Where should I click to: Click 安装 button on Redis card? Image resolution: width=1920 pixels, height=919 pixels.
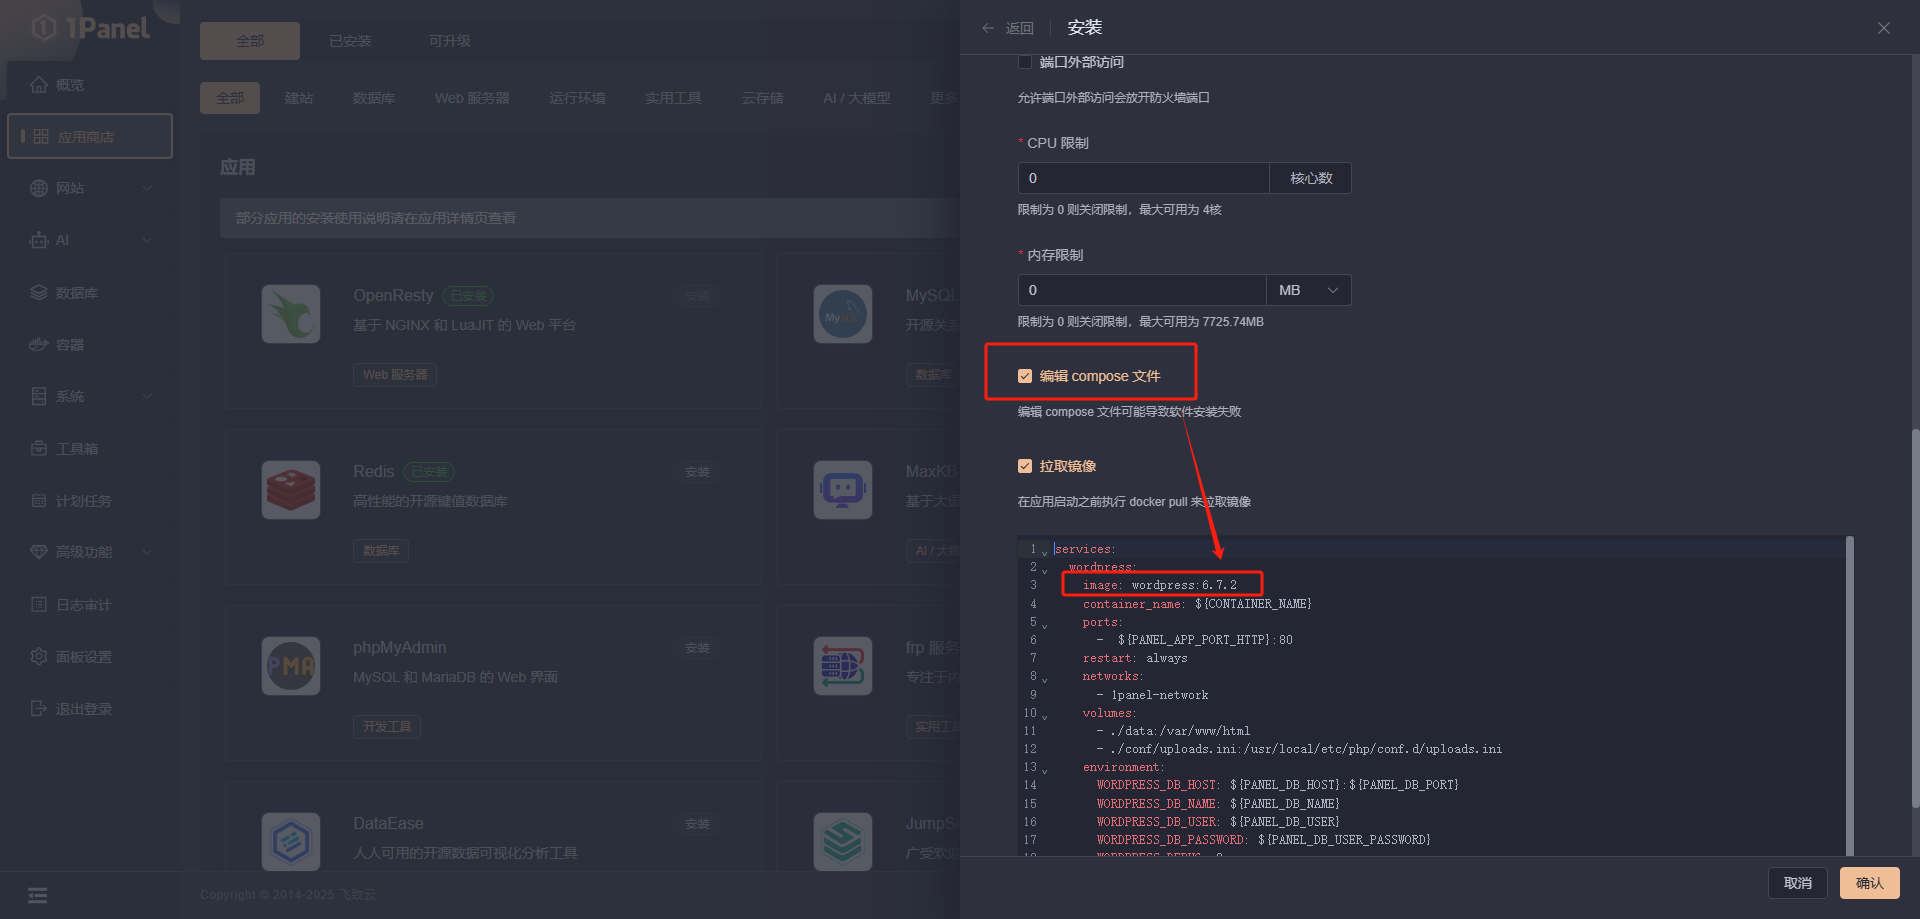click(x=697, y=472)
